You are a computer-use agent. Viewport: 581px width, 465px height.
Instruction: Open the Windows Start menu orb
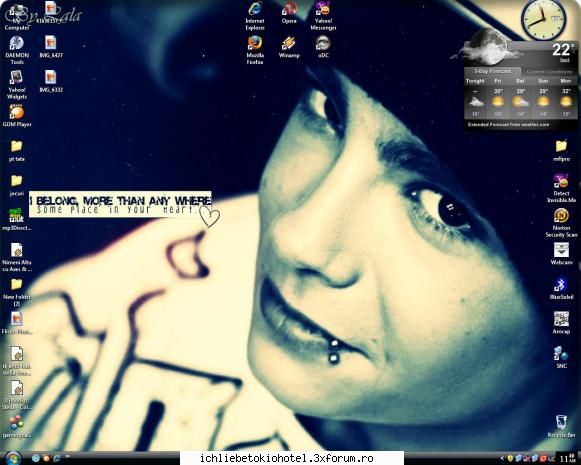[x=13, y=458]
